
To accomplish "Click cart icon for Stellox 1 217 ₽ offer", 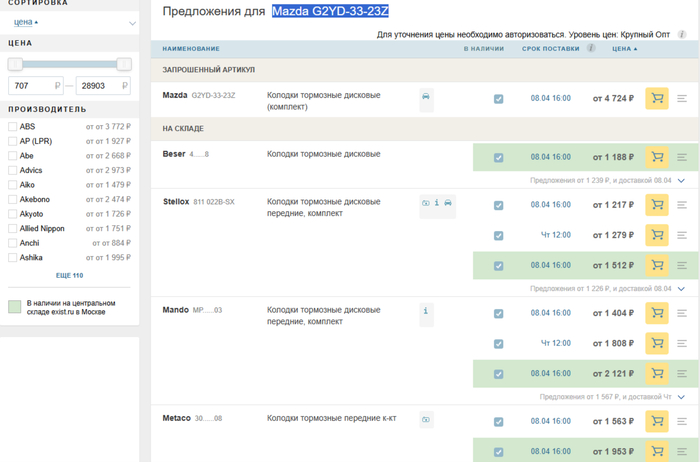I will (656, 205).
